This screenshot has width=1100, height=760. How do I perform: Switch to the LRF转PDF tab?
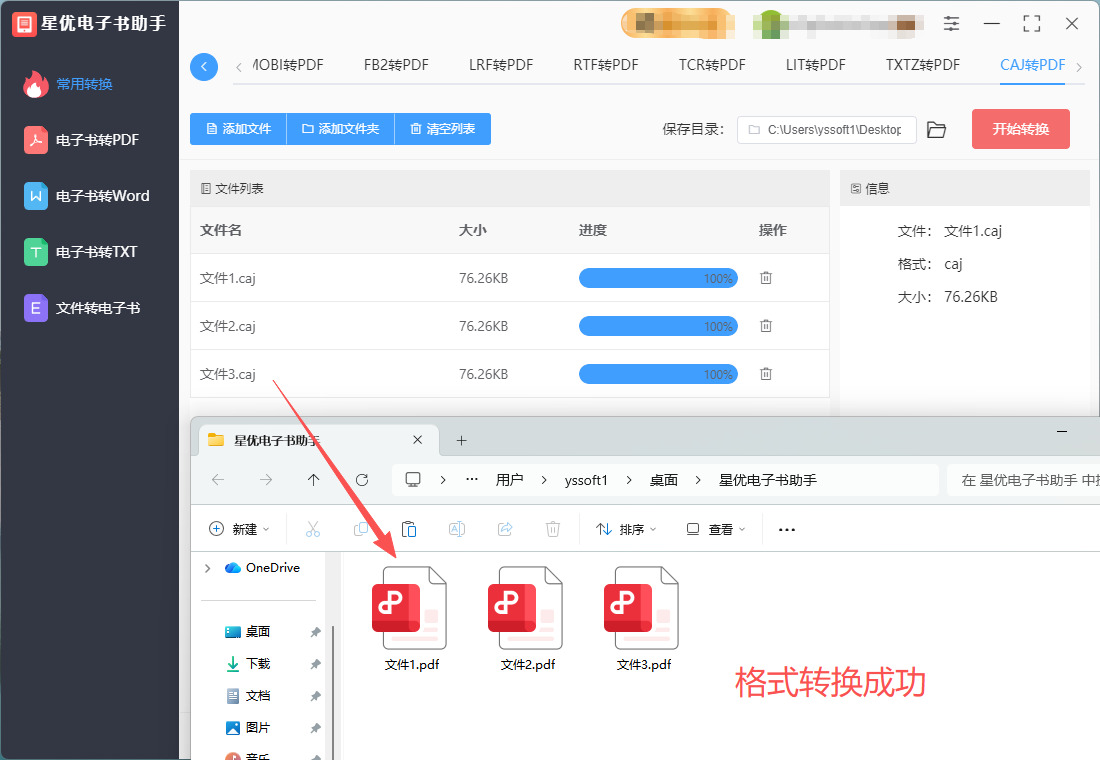pos(501,65)
